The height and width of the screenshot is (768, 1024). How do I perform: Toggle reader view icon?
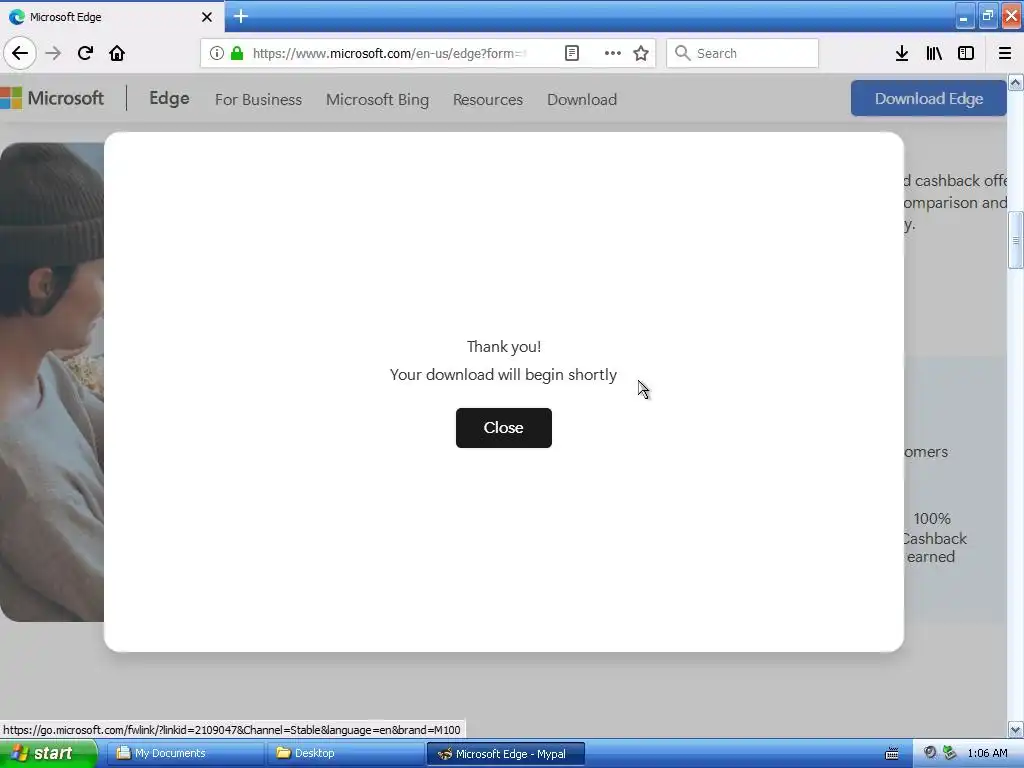coord(571,53)
